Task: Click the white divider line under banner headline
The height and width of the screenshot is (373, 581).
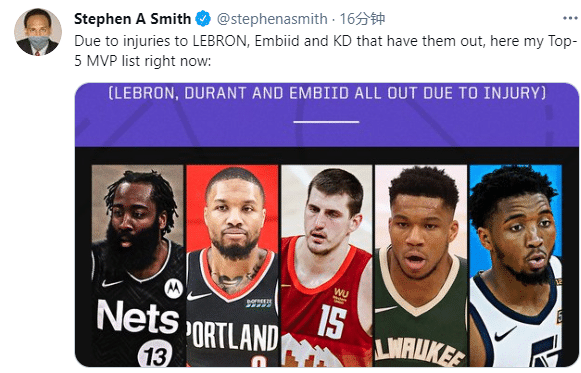Action: click(x=326, y=121)
